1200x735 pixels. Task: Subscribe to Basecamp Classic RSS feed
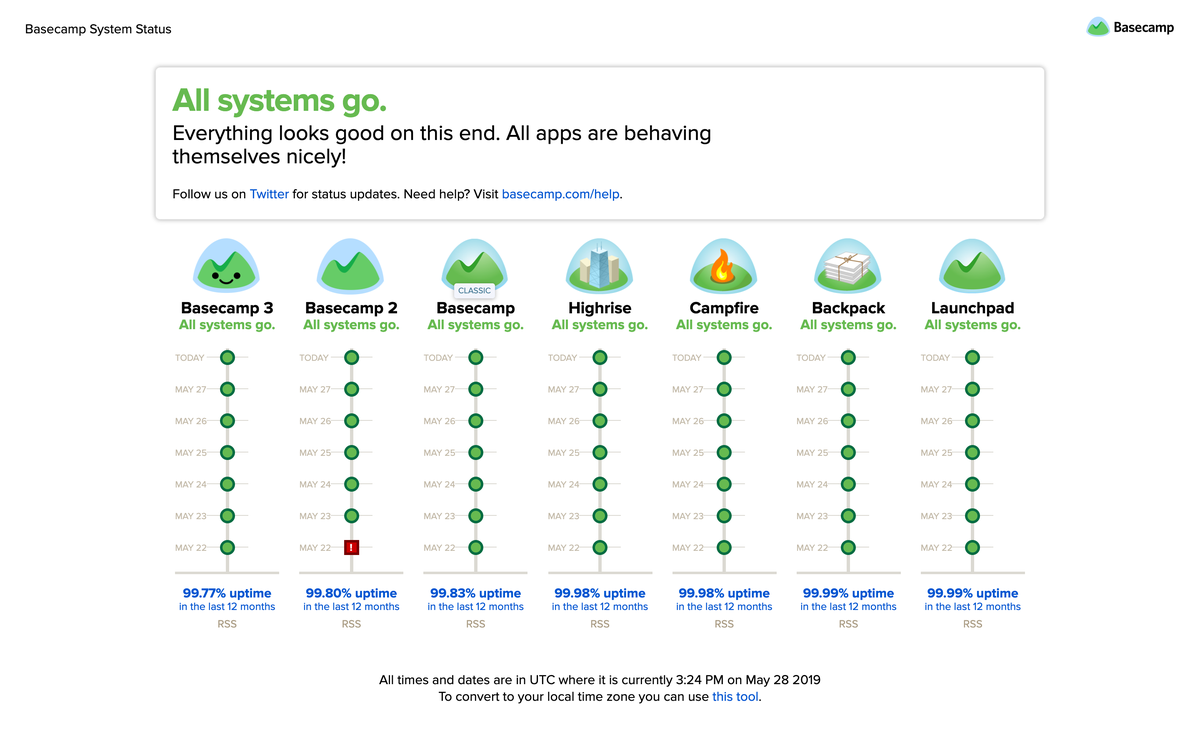click(x=475, y=624)
